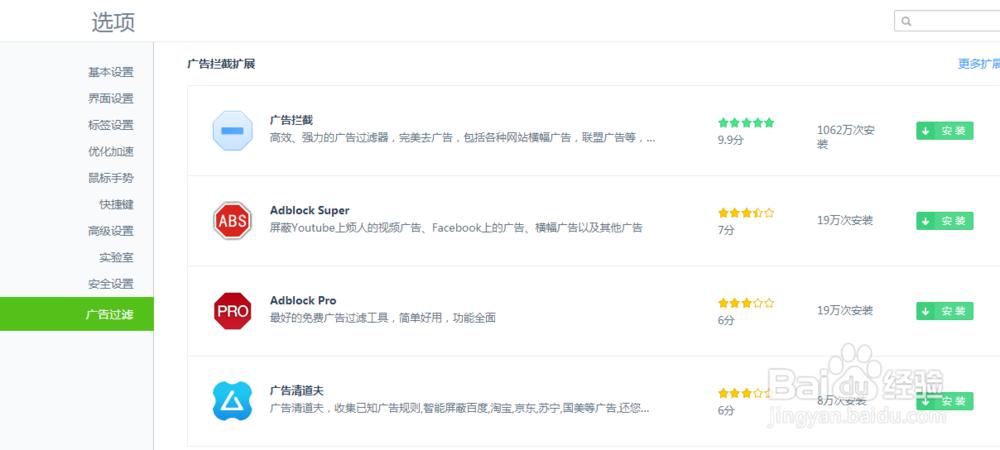
Task: Click the star rating of Adblock Super
Action: tap(746, 213)
